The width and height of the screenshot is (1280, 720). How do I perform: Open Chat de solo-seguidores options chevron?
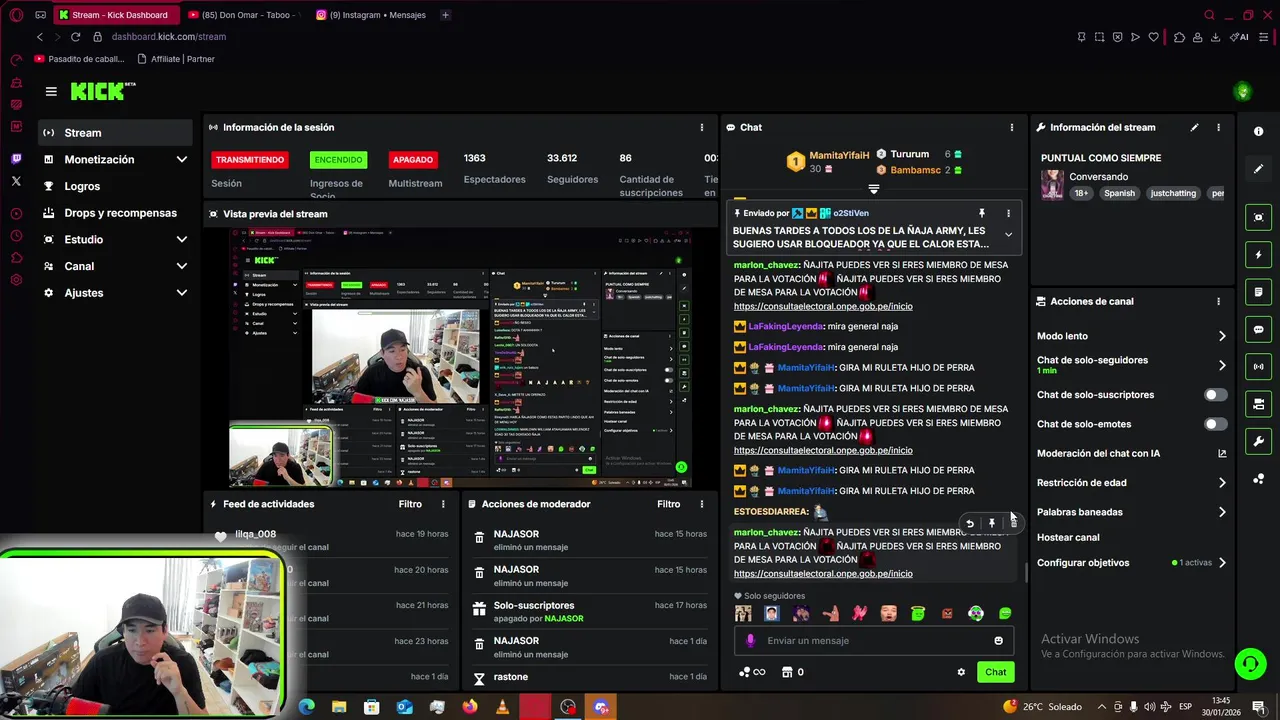pos(1221,365)
